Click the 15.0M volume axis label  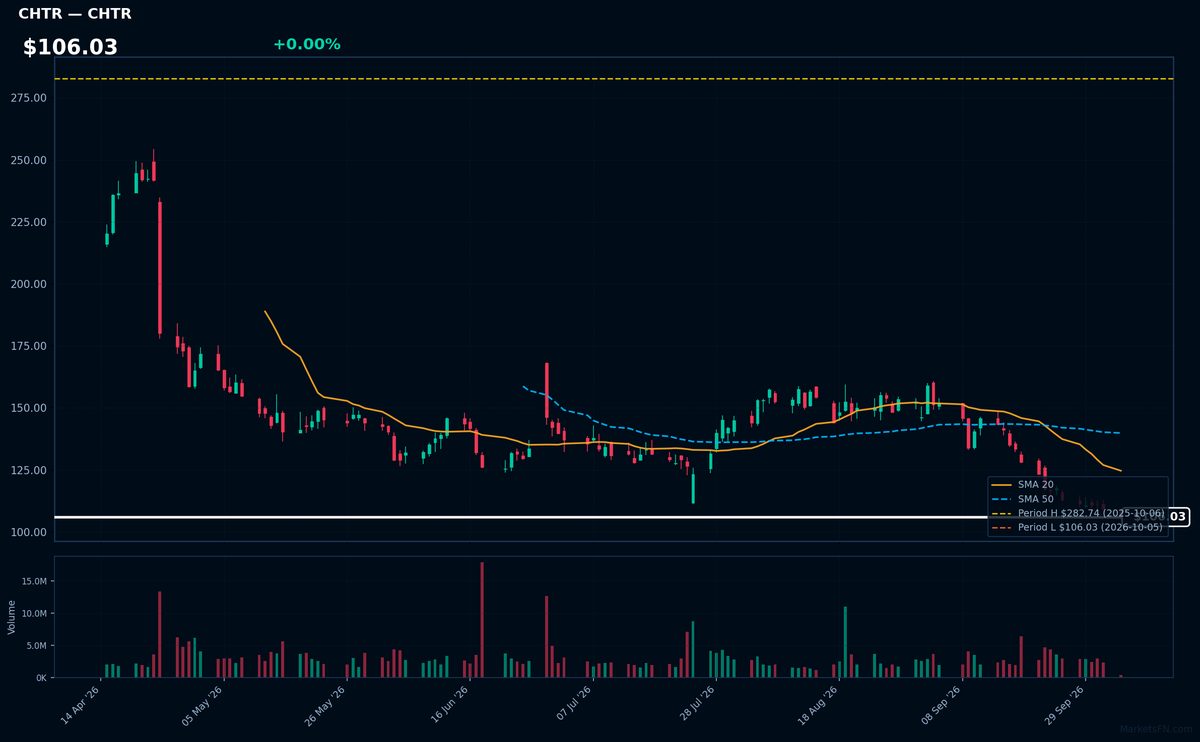coord(34,581)
